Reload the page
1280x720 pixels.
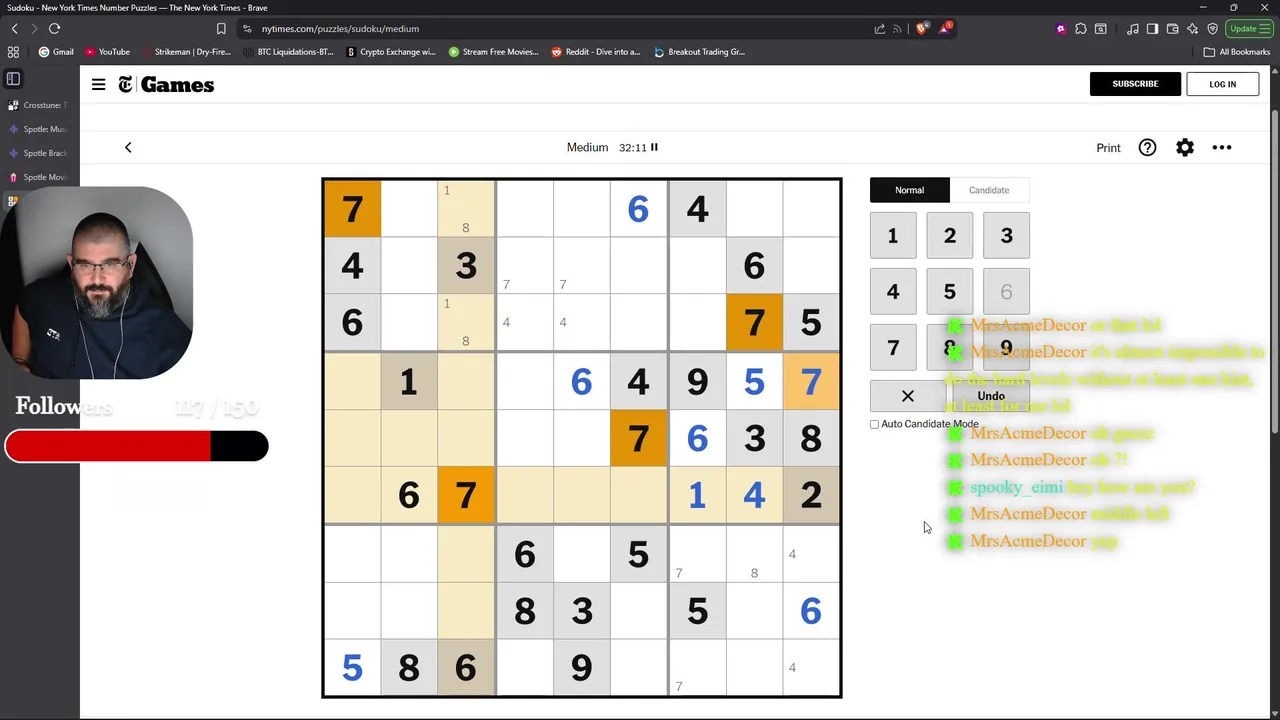click(x=54, y=29)
